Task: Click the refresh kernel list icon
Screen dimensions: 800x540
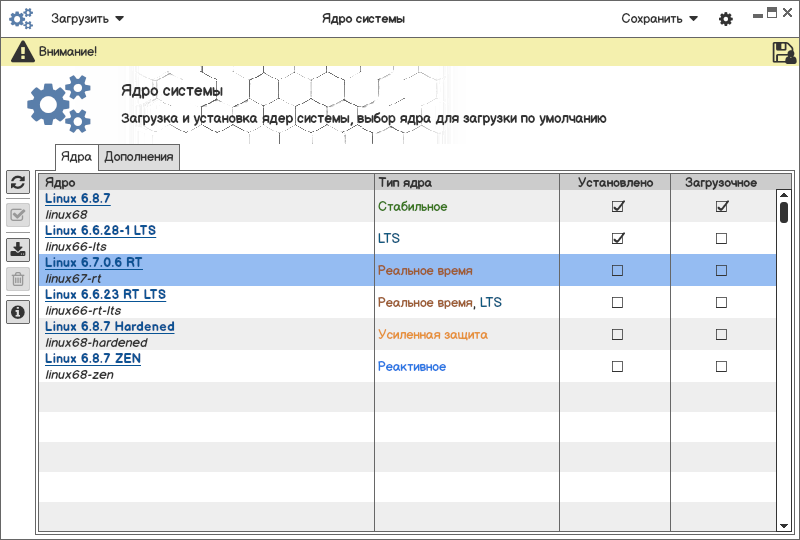Action: click(18, 182)
